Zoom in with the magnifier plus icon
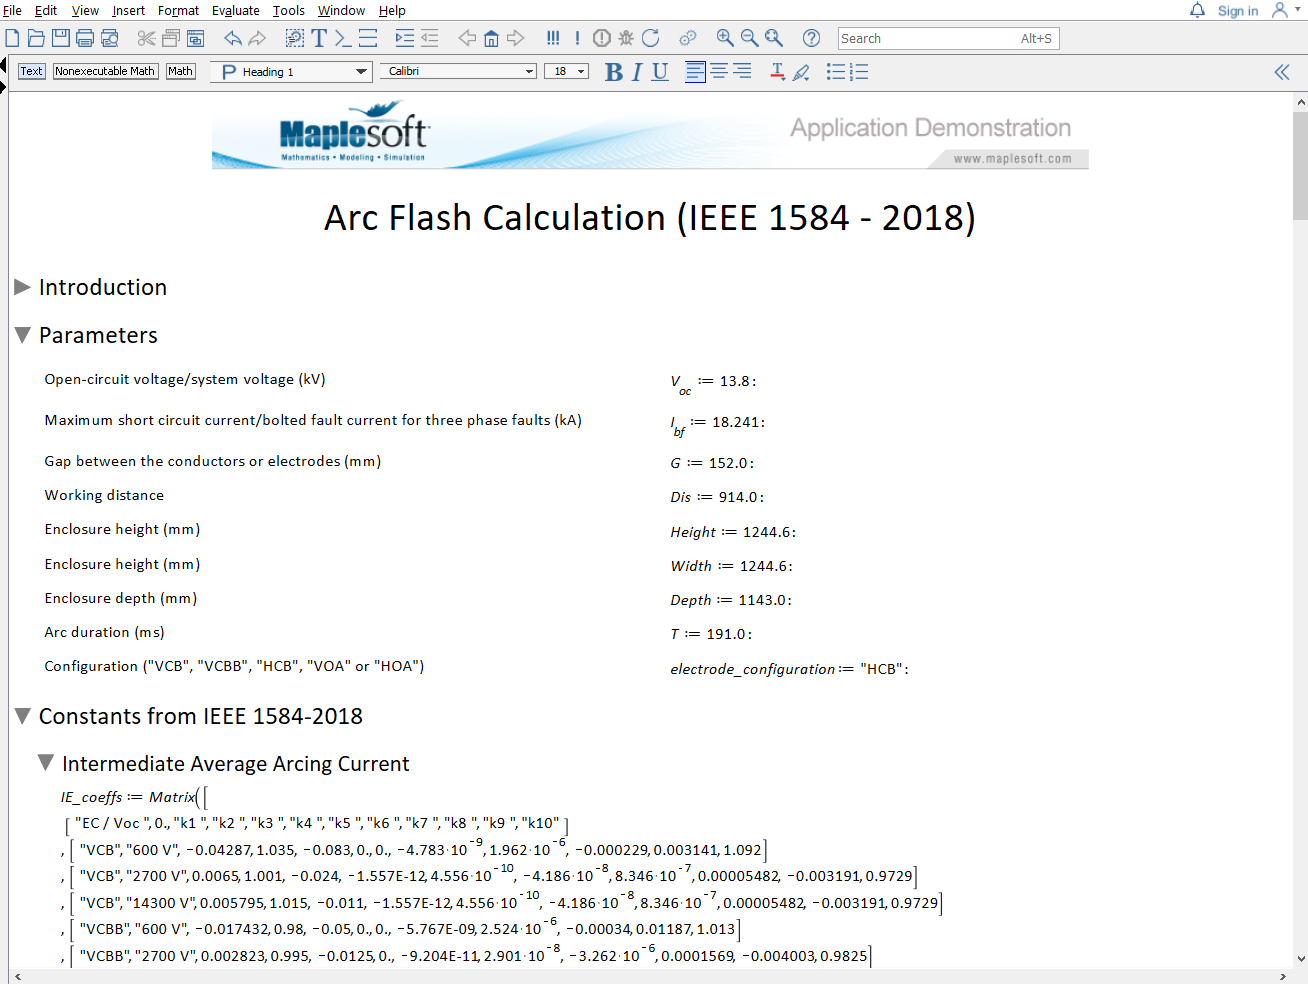Image resolution: width=1308 pixels, height=984 pixels. 725,38
